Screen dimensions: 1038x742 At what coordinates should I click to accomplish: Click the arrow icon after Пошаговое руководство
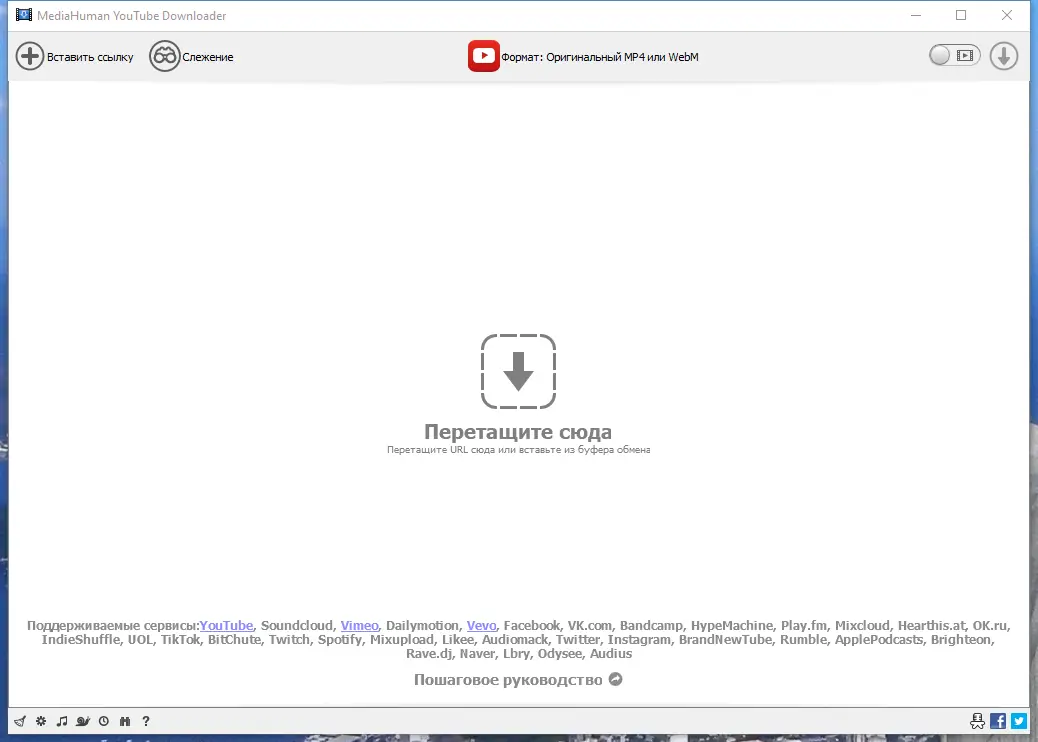point(616,679)
